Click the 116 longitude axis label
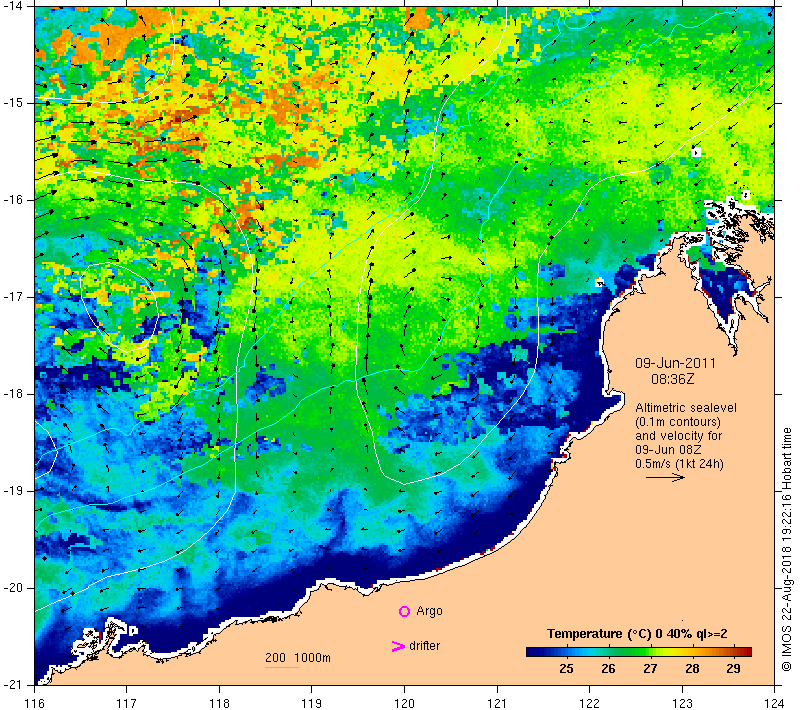The image size is (800, 710). pos(34,703)
